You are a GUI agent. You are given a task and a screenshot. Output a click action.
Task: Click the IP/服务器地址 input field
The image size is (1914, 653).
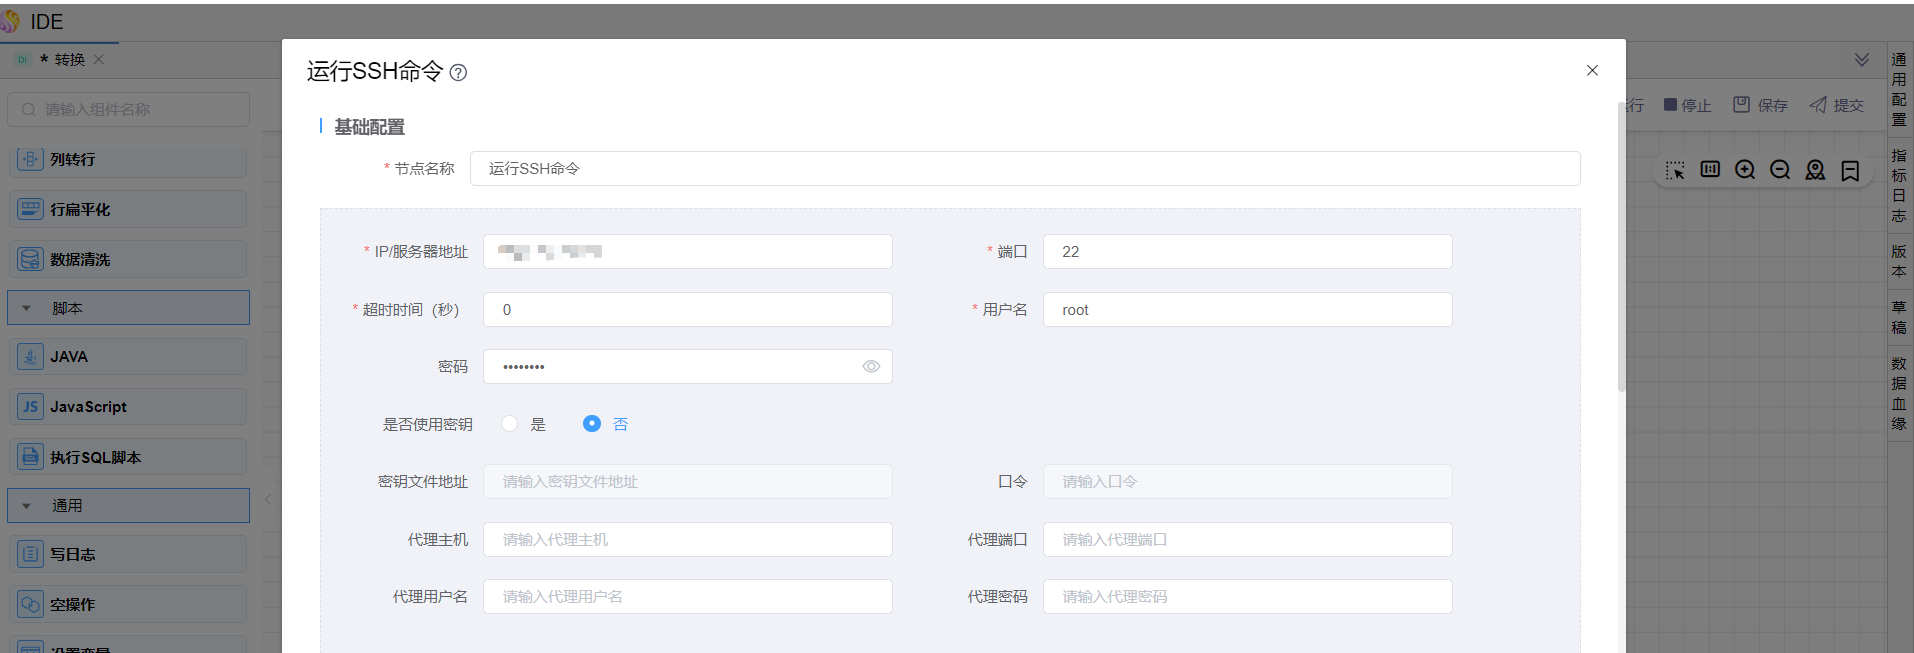[x=688, y=252]
